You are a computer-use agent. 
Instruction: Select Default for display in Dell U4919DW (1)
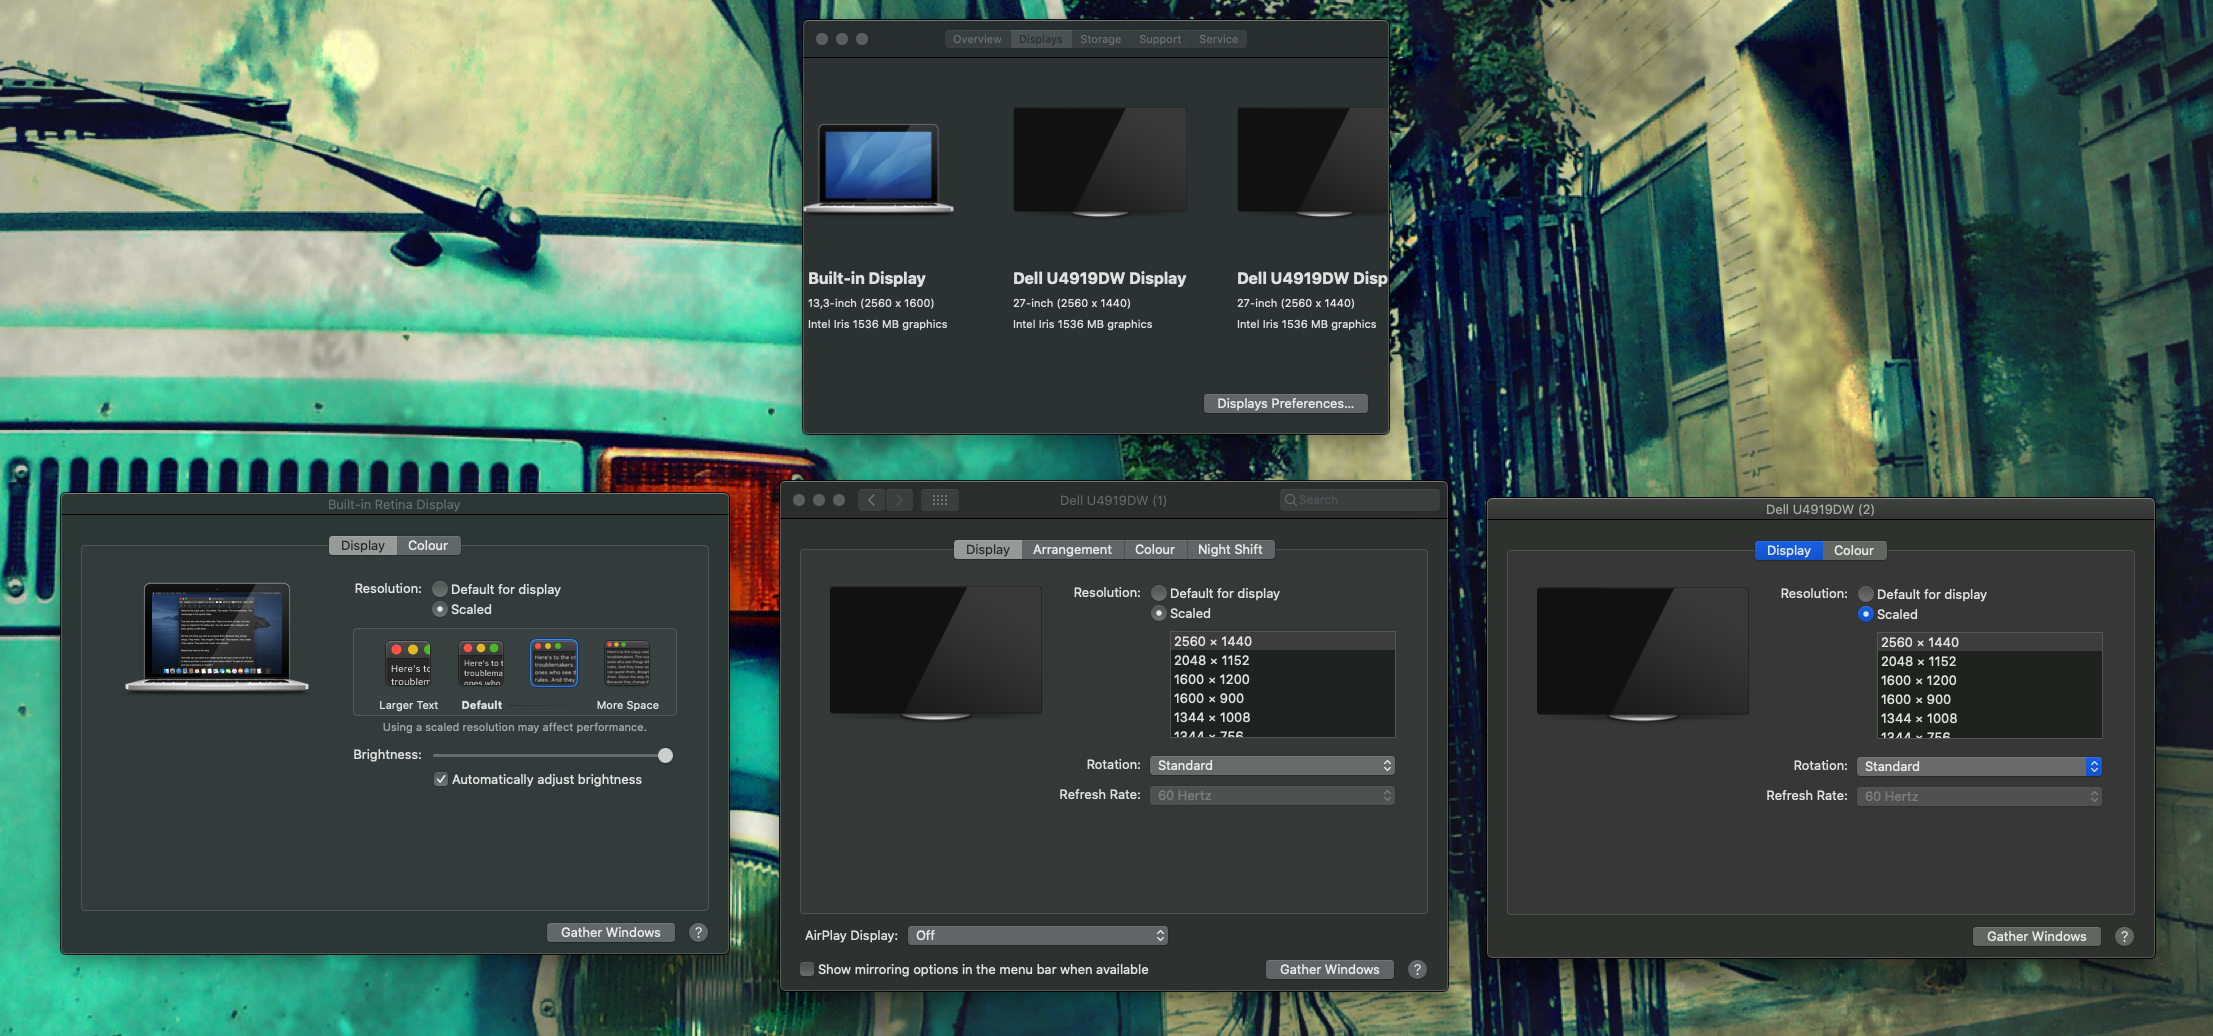point(1159,593)
